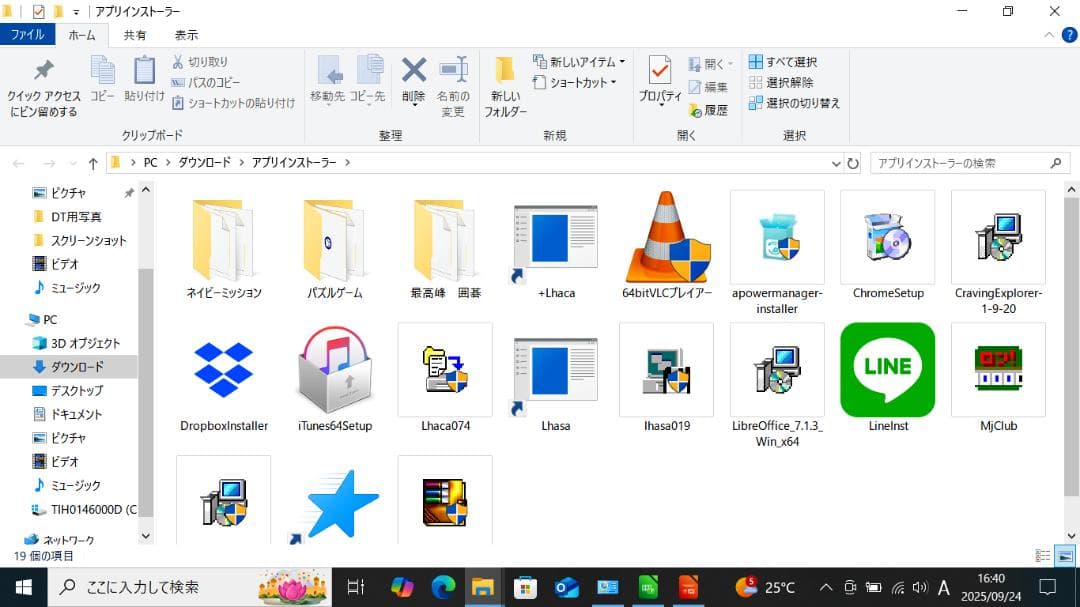
Task: Click the Rename (名前の変更) ribbon button
Action: (x=453, y=86)
